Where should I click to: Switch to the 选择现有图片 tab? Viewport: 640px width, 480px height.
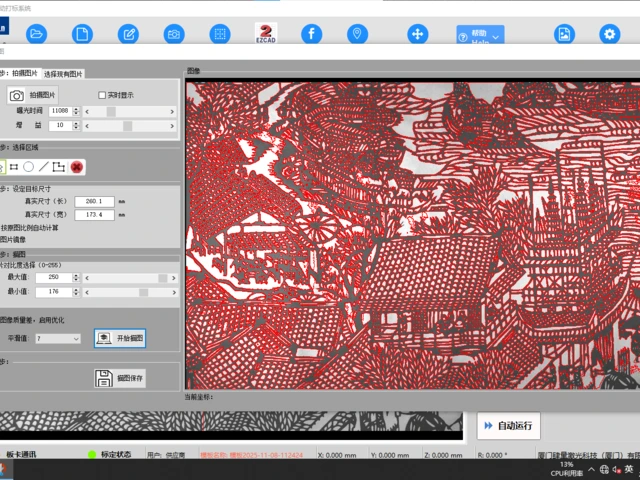tap(63, 74)
